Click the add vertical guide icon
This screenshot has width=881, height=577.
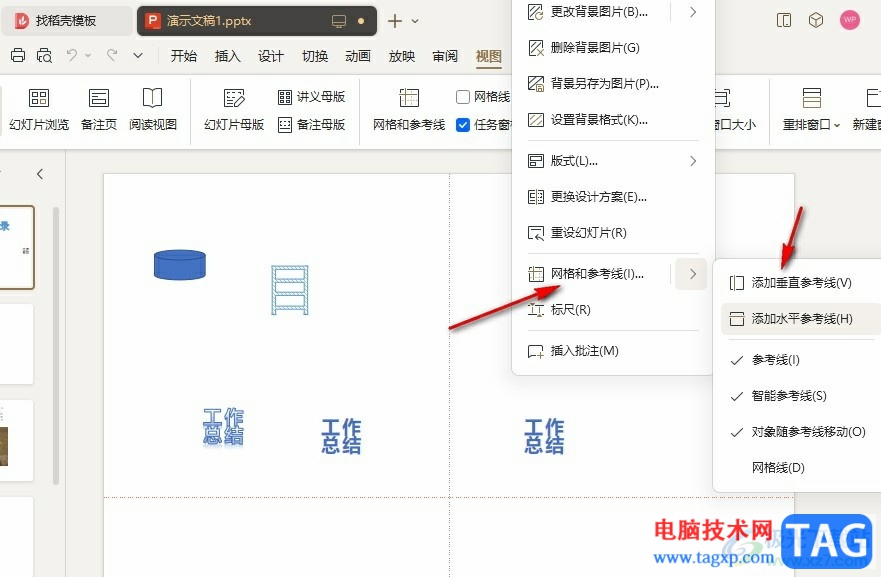click(737, 283)
